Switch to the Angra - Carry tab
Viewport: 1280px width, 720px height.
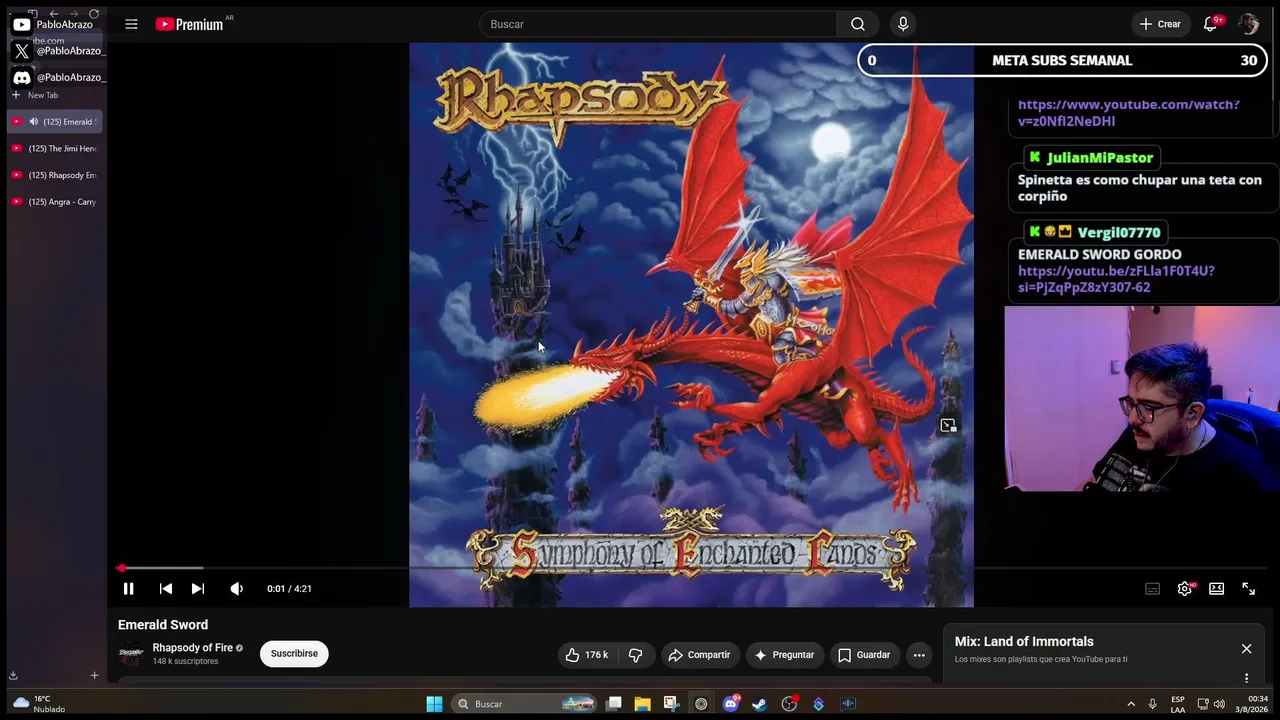(55, 202)
